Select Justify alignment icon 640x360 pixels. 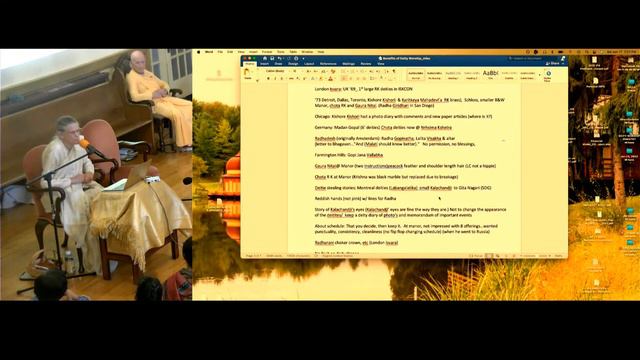(364, 78)
